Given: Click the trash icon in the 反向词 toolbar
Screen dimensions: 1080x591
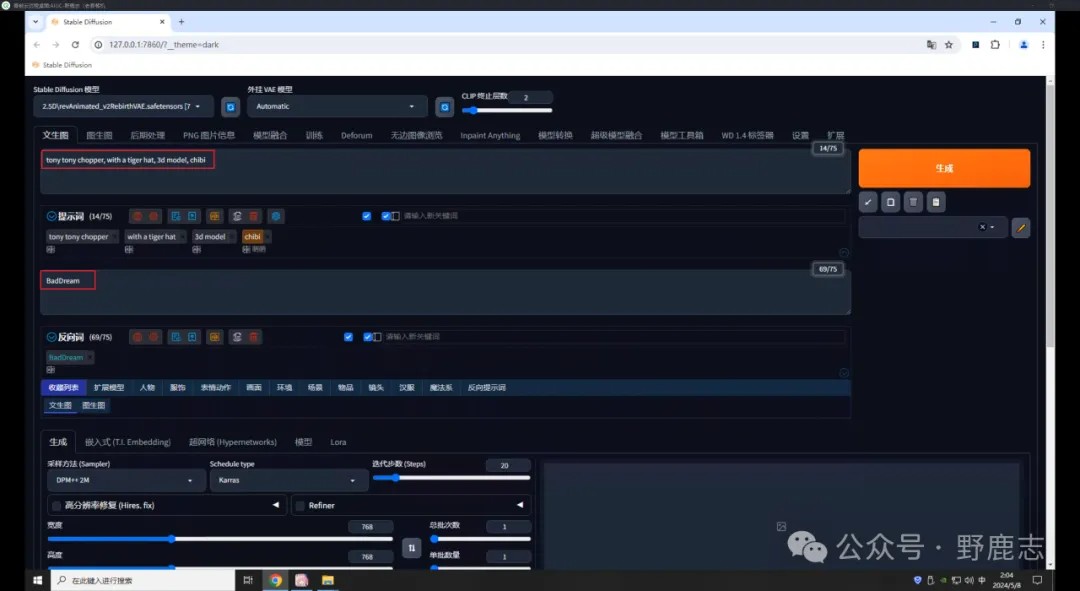Looking at the screenshot, I should click(253, 337).
